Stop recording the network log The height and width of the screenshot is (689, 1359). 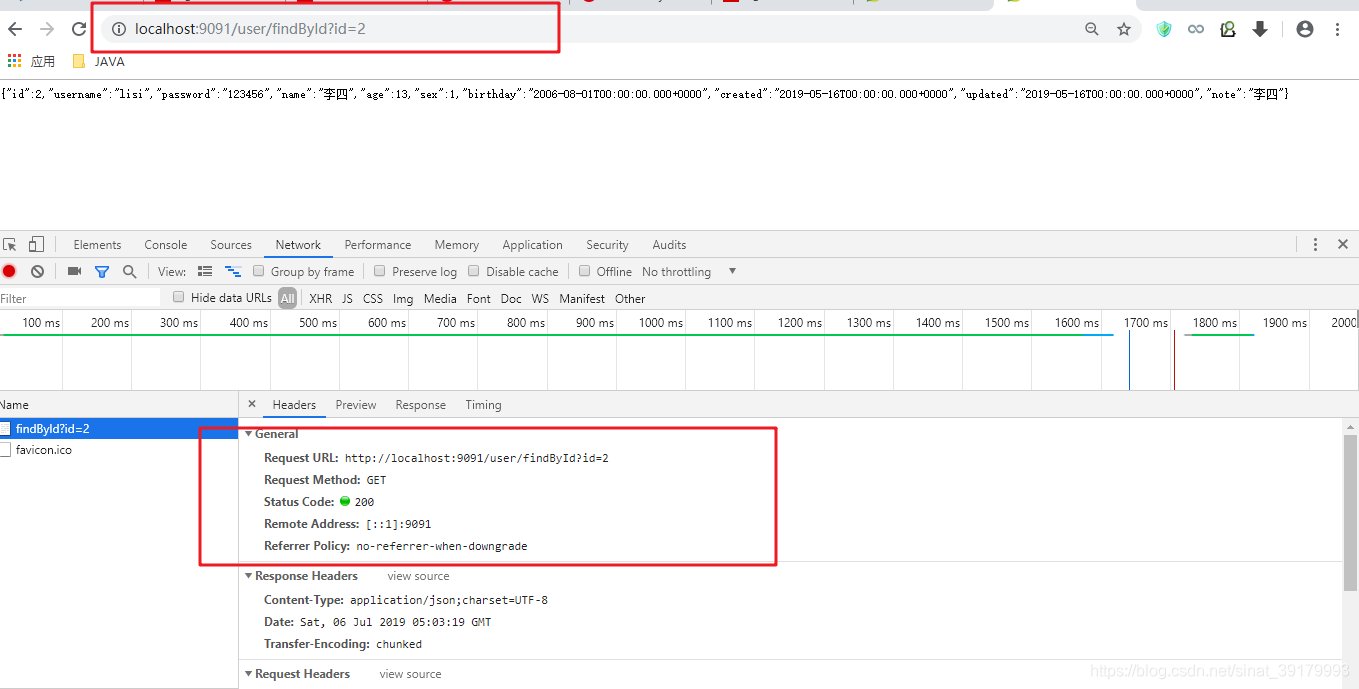pos(9,271)
